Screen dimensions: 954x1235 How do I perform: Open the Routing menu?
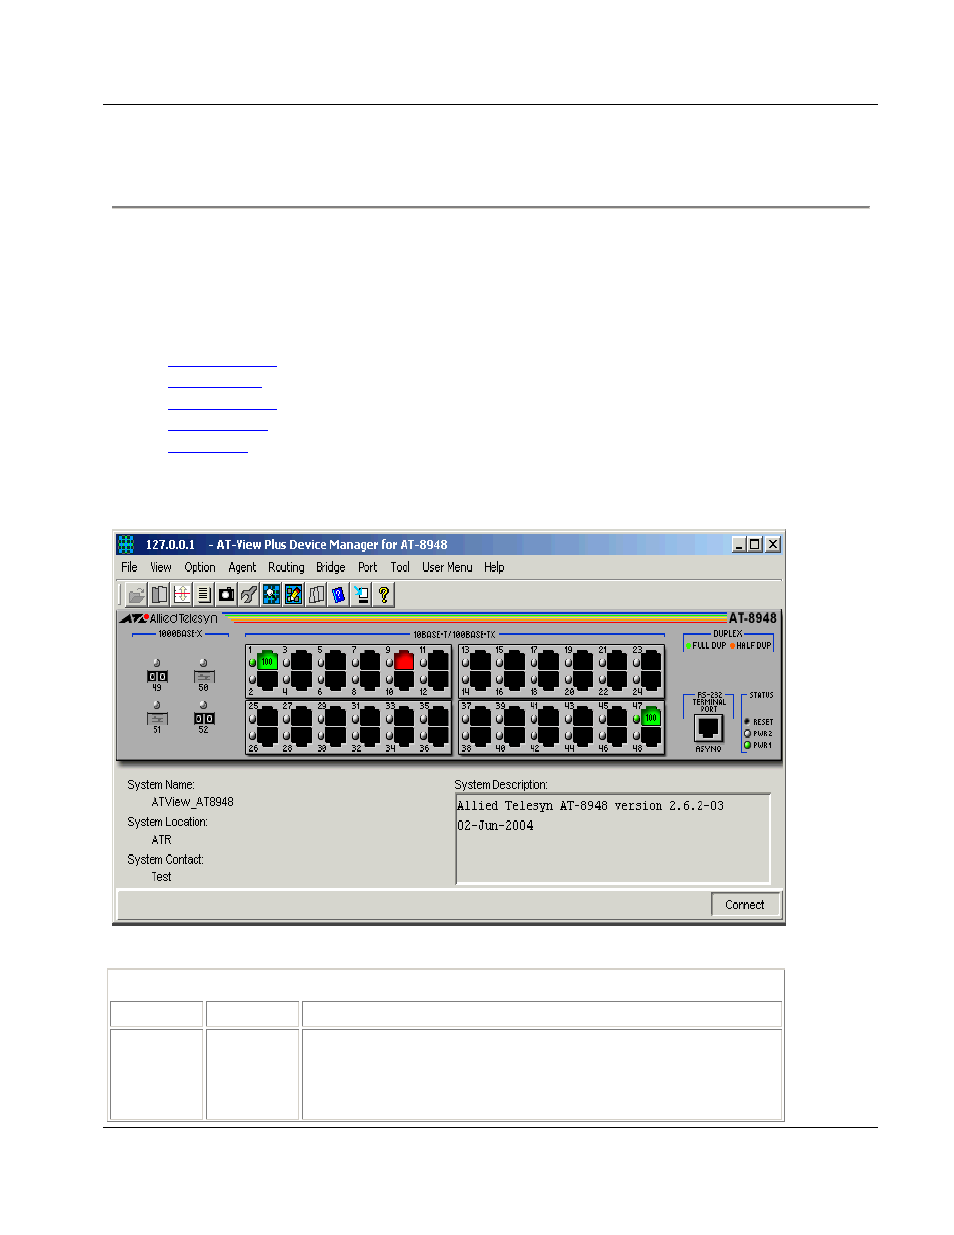point(286,567)
